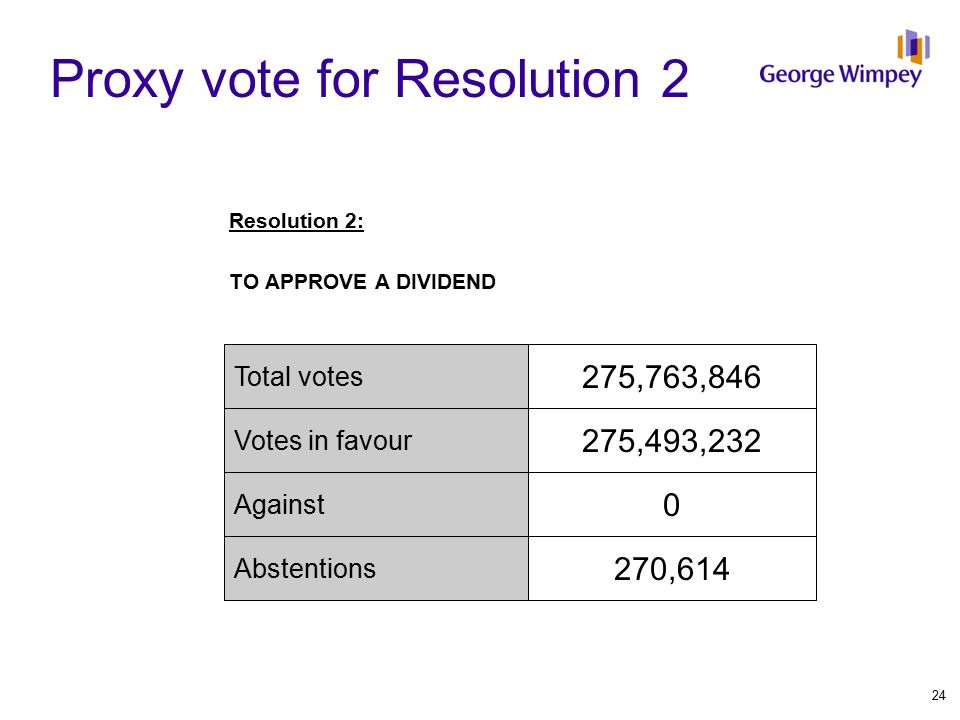Click the word DIVIDEND in the resolution text

446,282
